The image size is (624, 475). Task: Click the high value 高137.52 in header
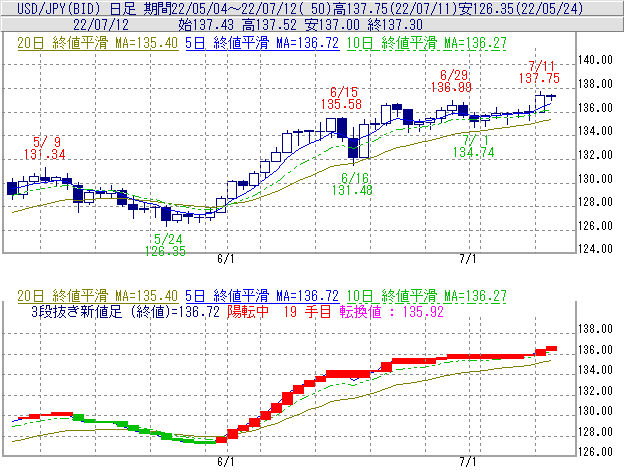tap(269, 25)
